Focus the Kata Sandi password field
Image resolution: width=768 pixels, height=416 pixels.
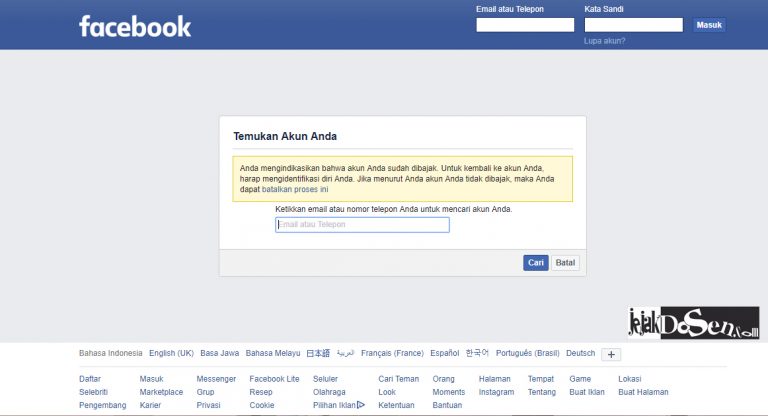633,24
